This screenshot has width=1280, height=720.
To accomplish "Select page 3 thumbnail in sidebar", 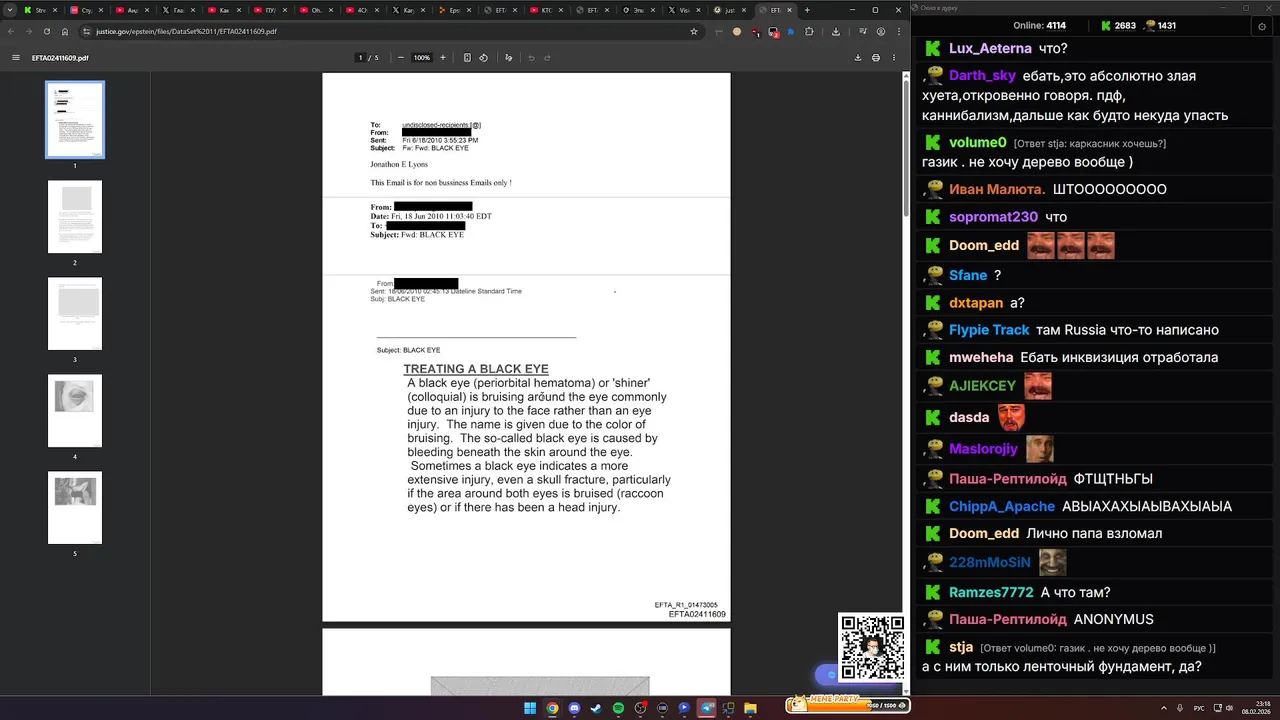I will pos(75,314).
